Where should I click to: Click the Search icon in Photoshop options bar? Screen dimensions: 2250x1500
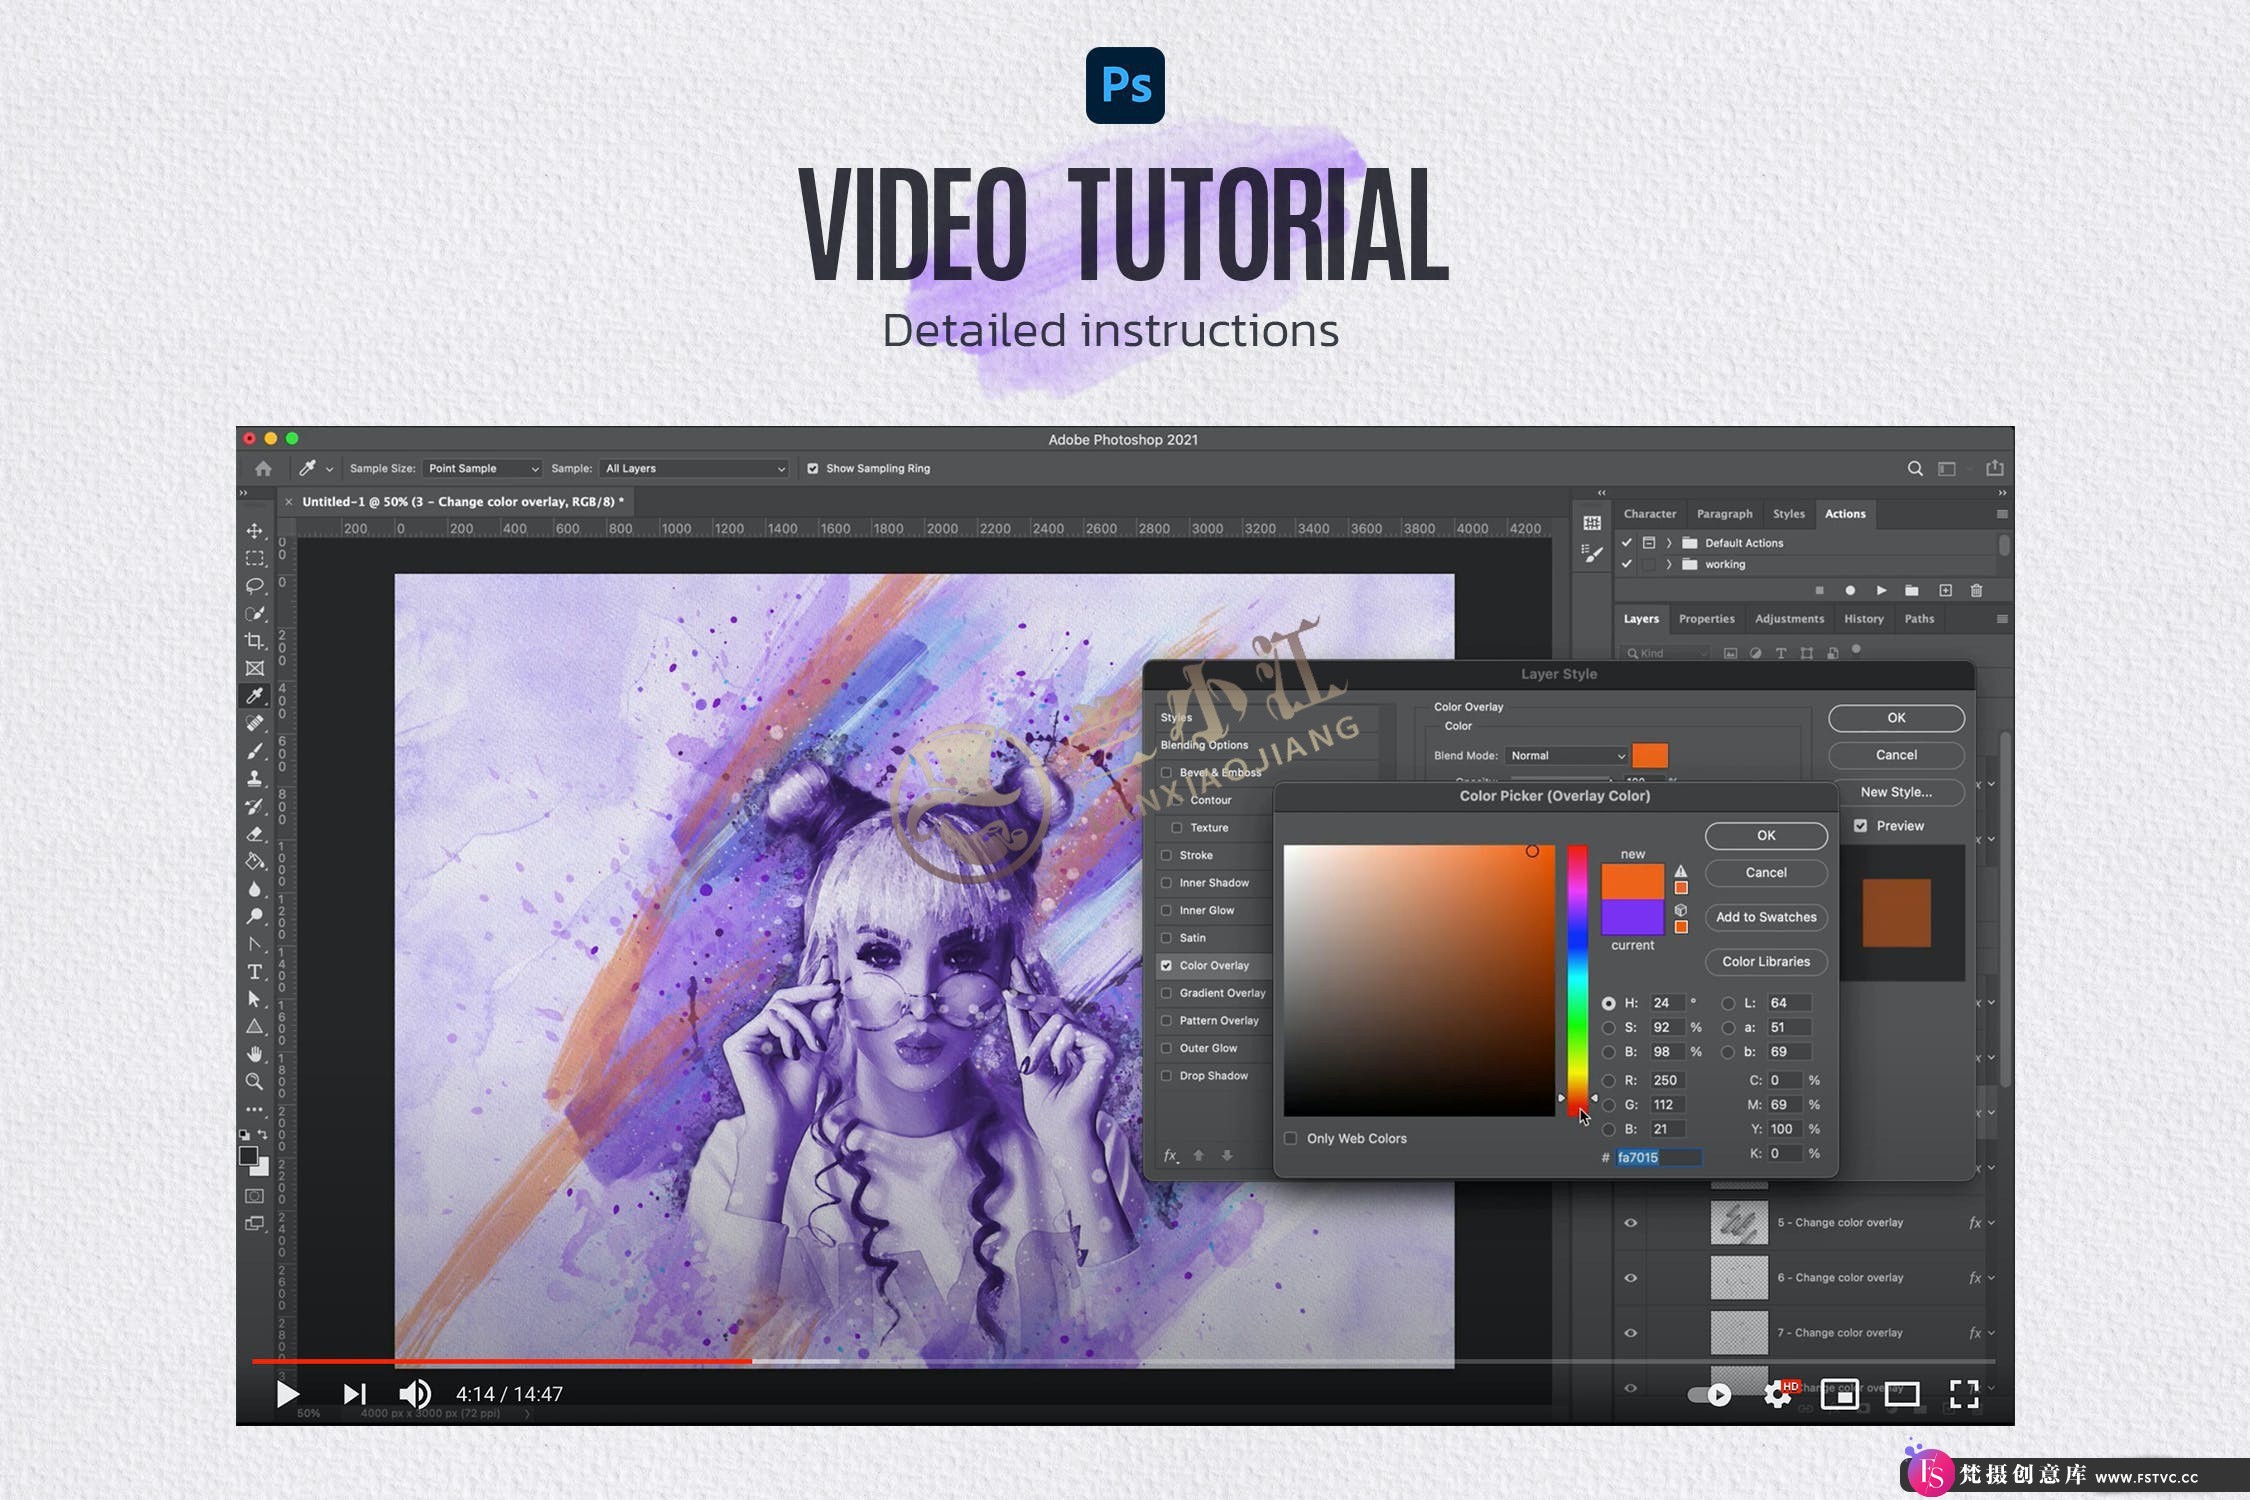[1915, 468]
